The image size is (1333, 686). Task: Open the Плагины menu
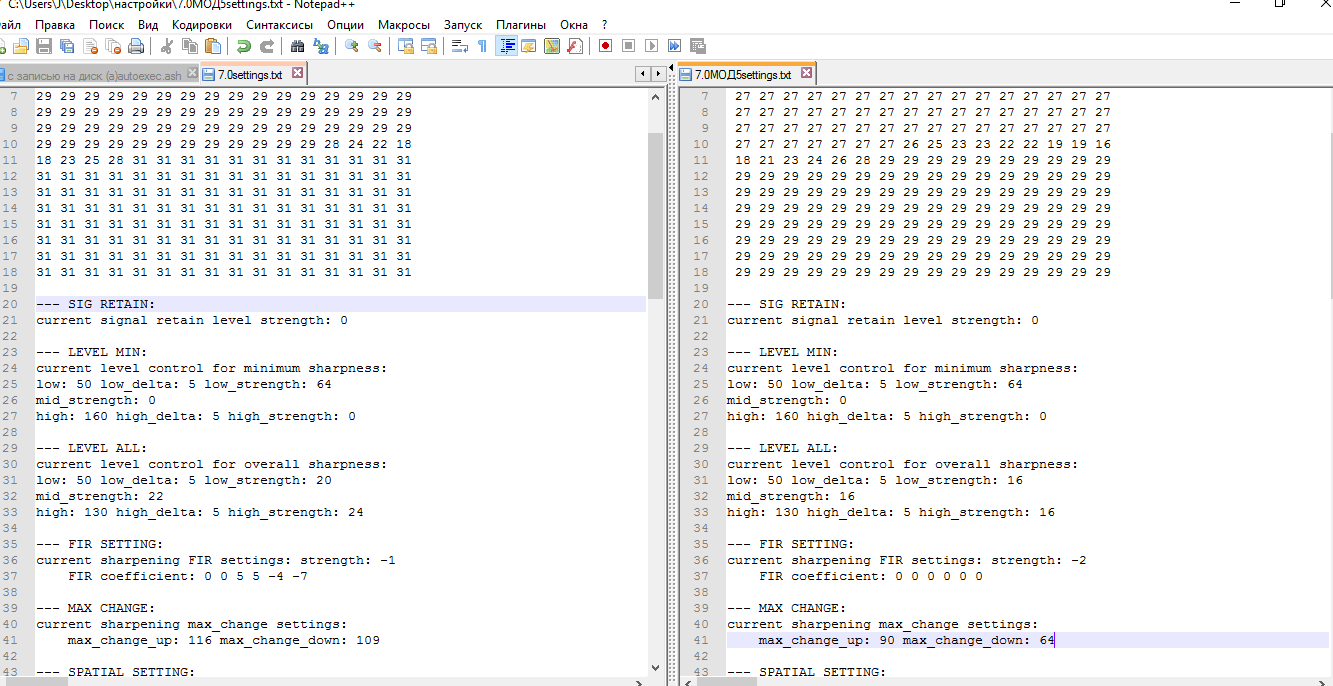[x=521, y=24]
